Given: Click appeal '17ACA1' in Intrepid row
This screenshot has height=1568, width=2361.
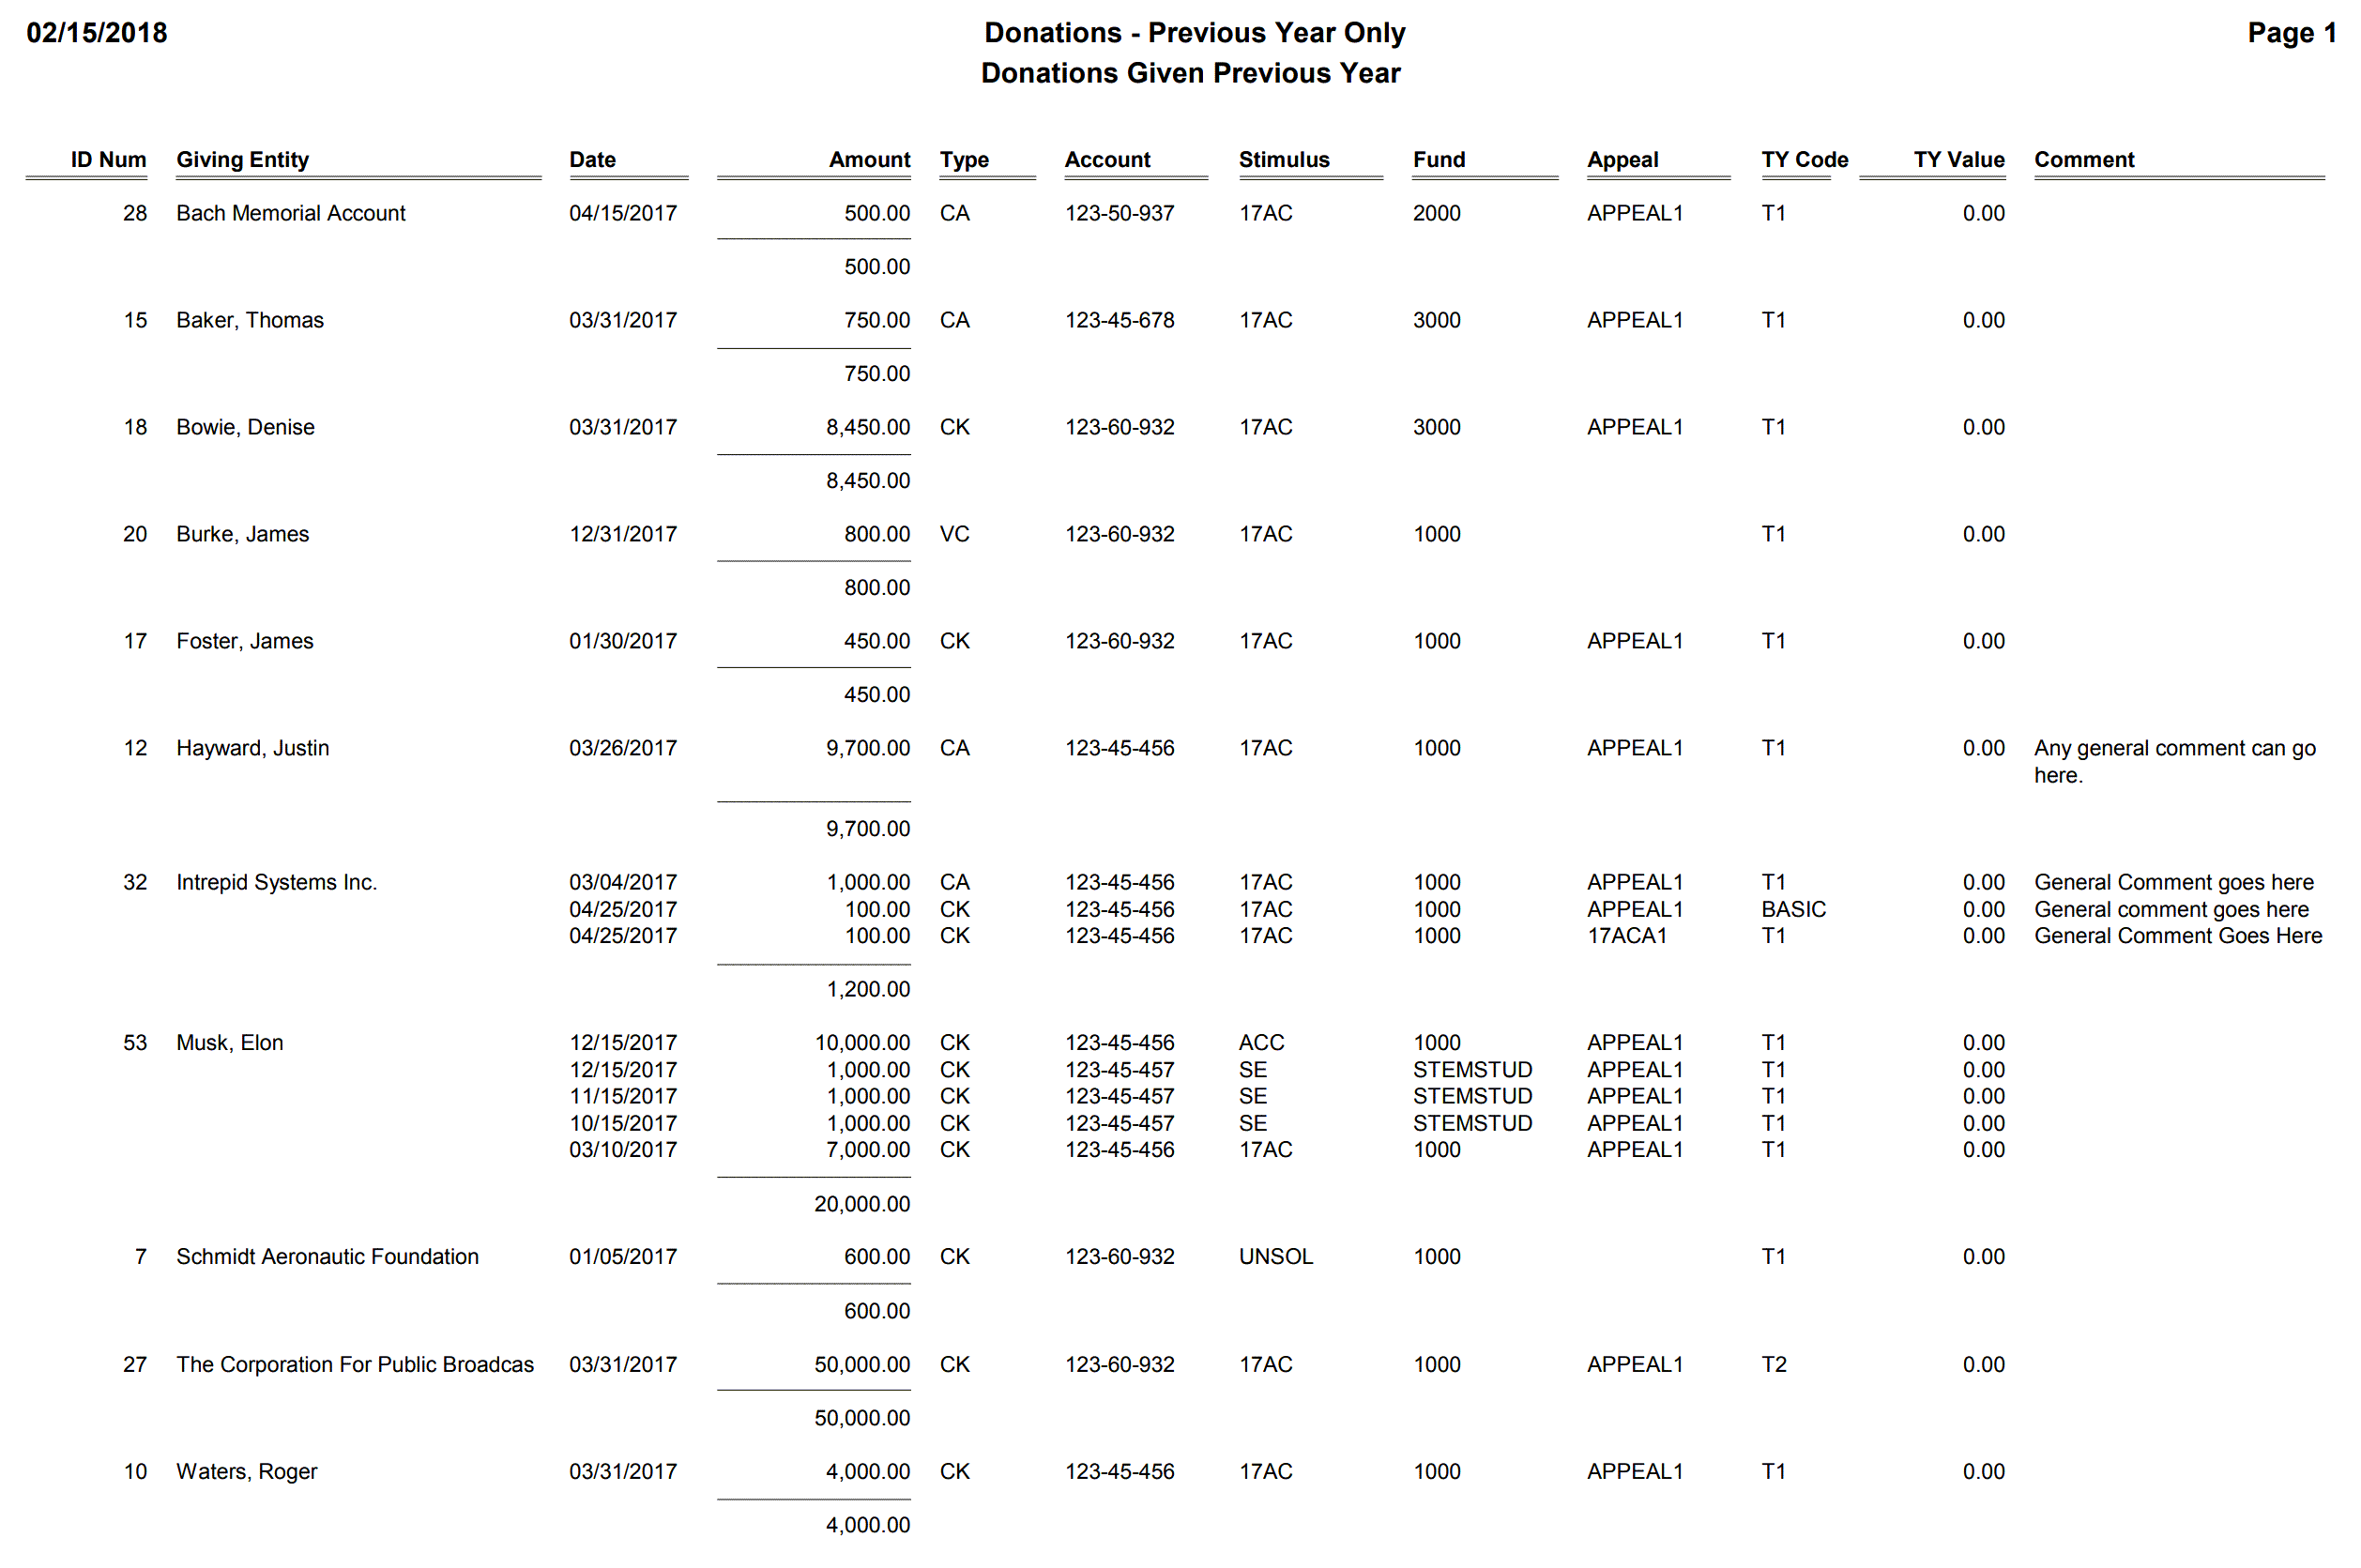Looking at the screenshot, I should point(1627,935).
